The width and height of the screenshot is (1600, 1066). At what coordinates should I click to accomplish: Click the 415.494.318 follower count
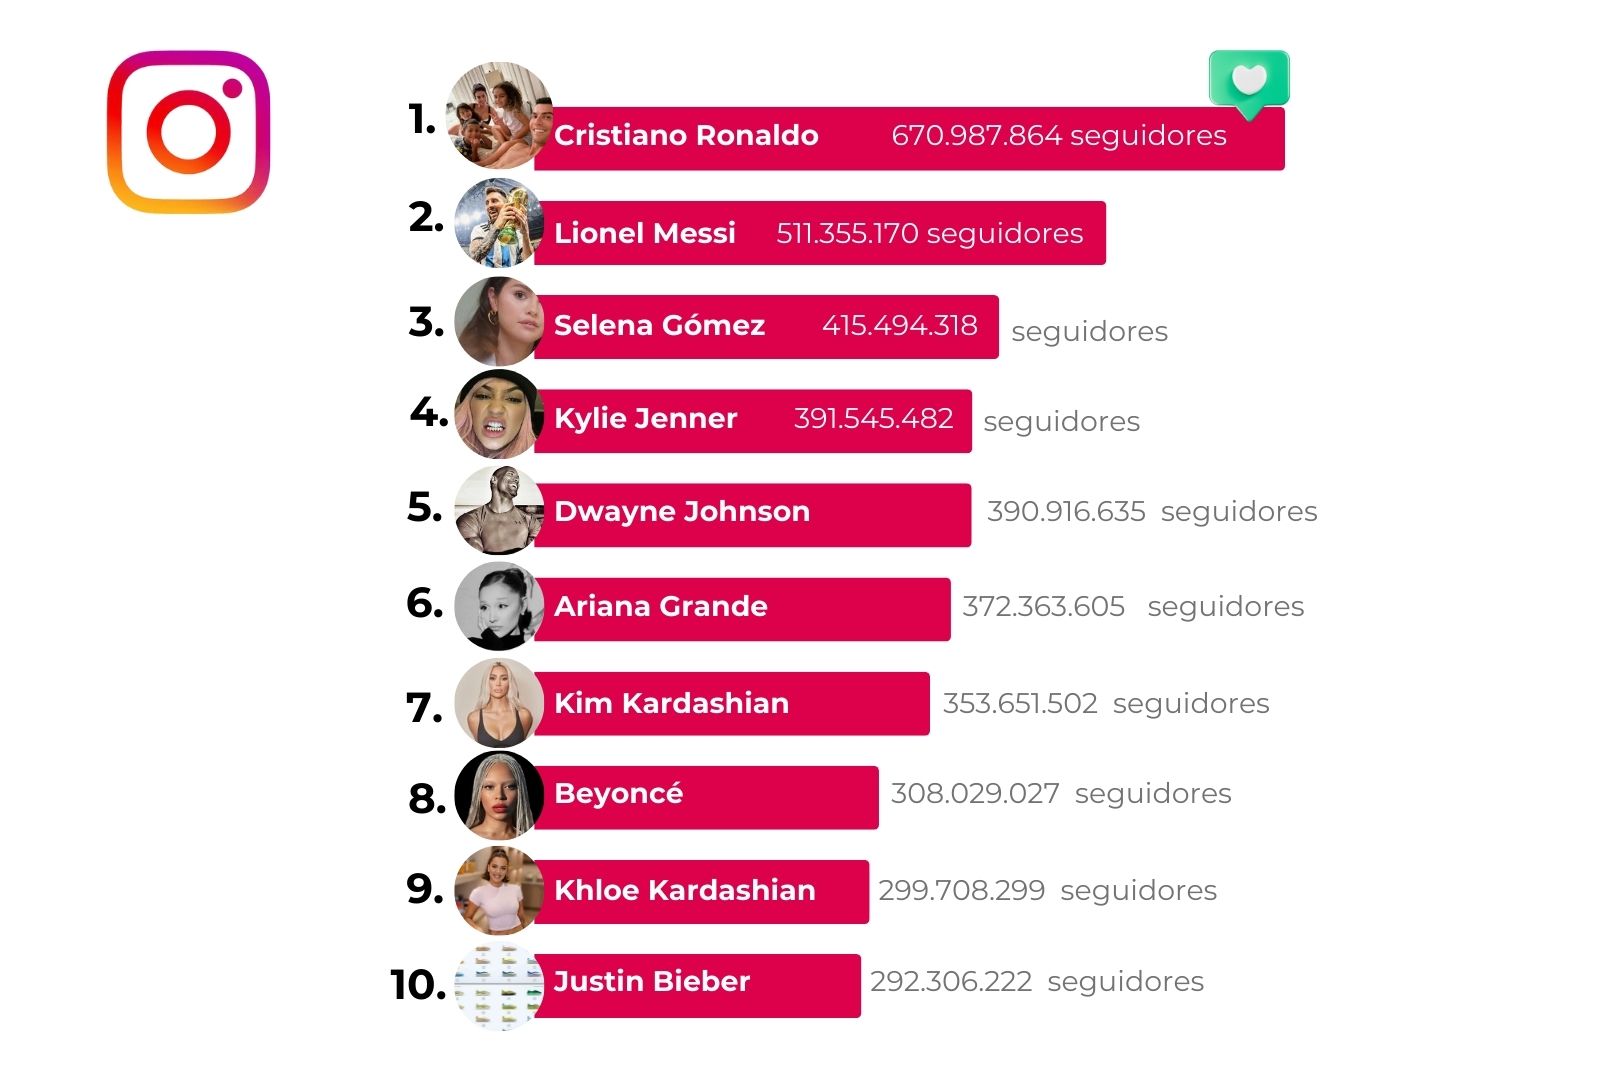[x=899, y=325]
